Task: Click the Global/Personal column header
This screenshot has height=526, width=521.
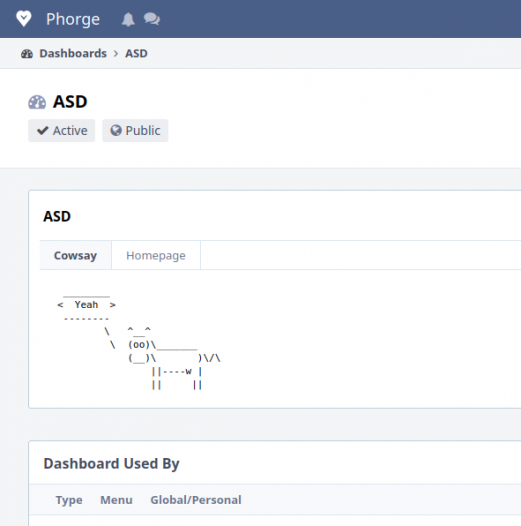Action: point(196,500)
